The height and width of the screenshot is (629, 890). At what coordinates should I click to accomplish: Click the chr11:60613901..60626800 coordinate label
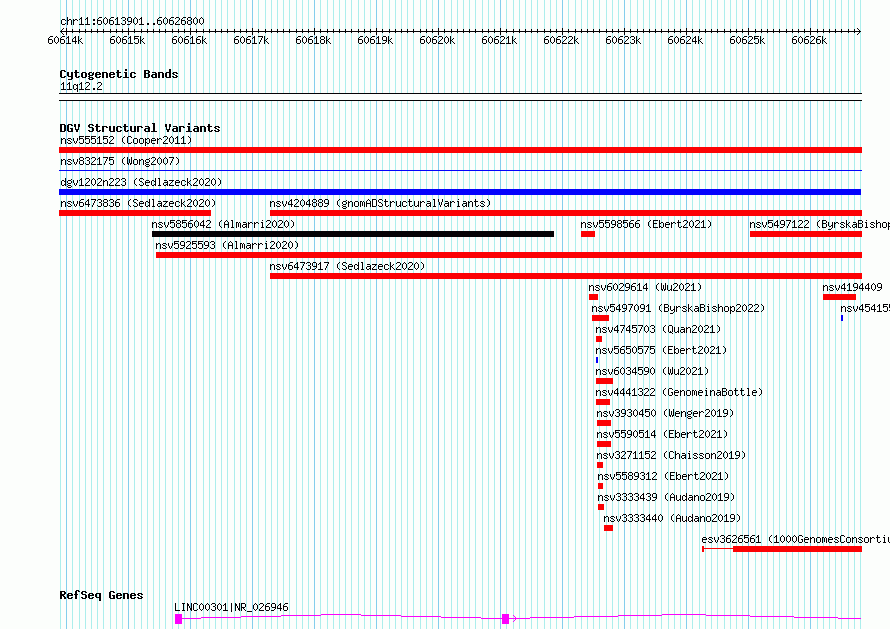[x=132, y=22]
